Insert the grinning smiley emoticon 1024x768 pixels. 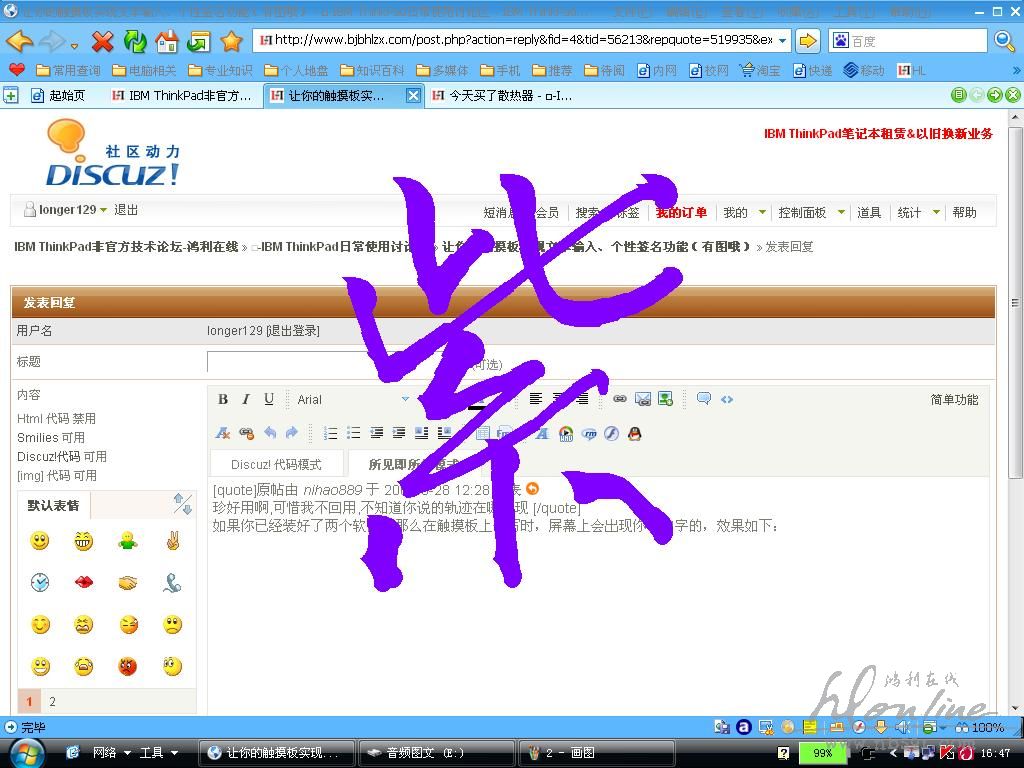click(x=84, y=541)
